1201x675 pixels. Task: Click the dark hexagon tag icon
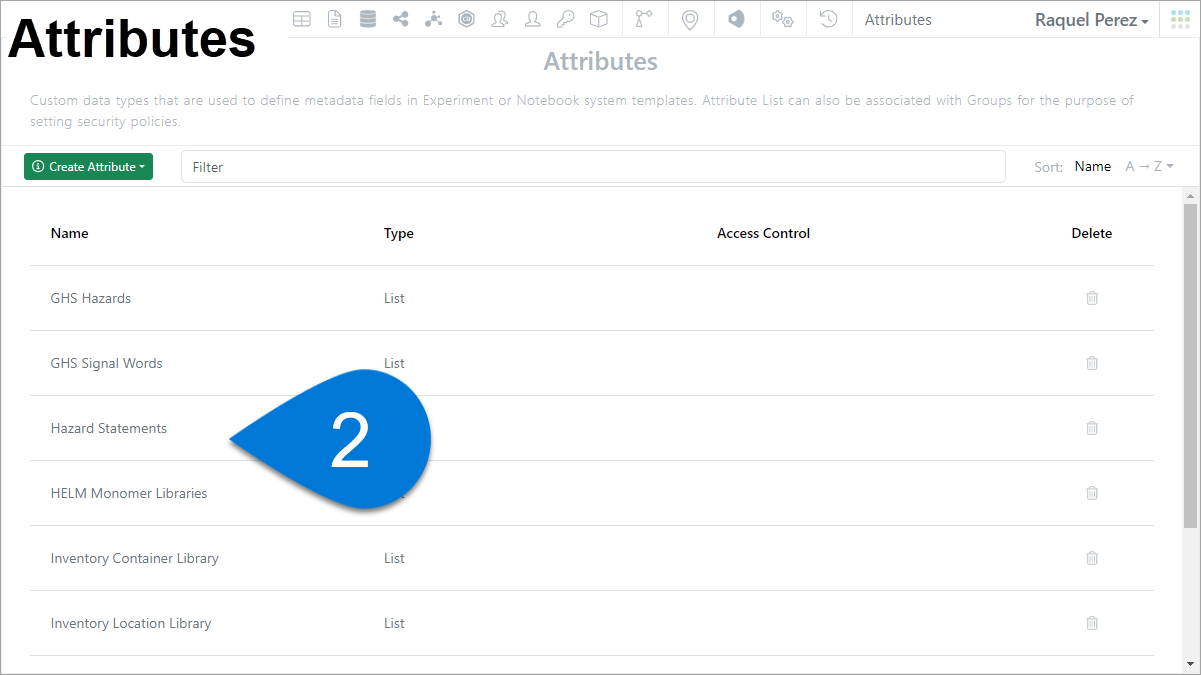pyautogui.click(x=736, y=19)
